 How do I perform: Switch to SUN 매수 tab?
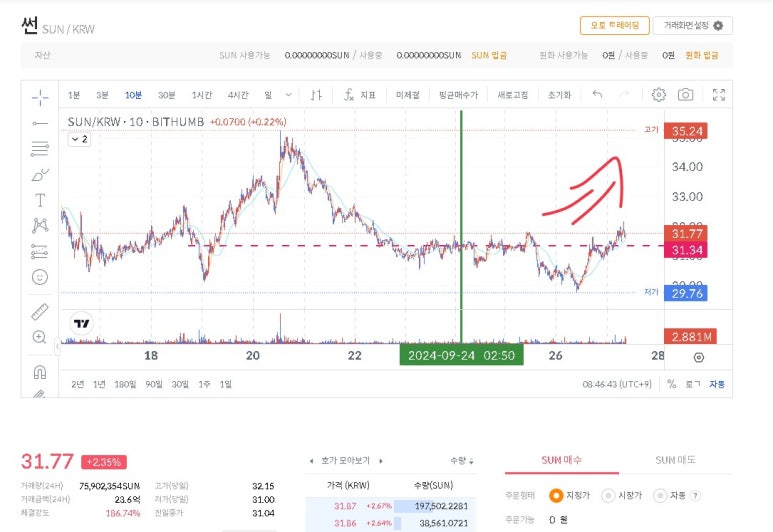(562, 460)
